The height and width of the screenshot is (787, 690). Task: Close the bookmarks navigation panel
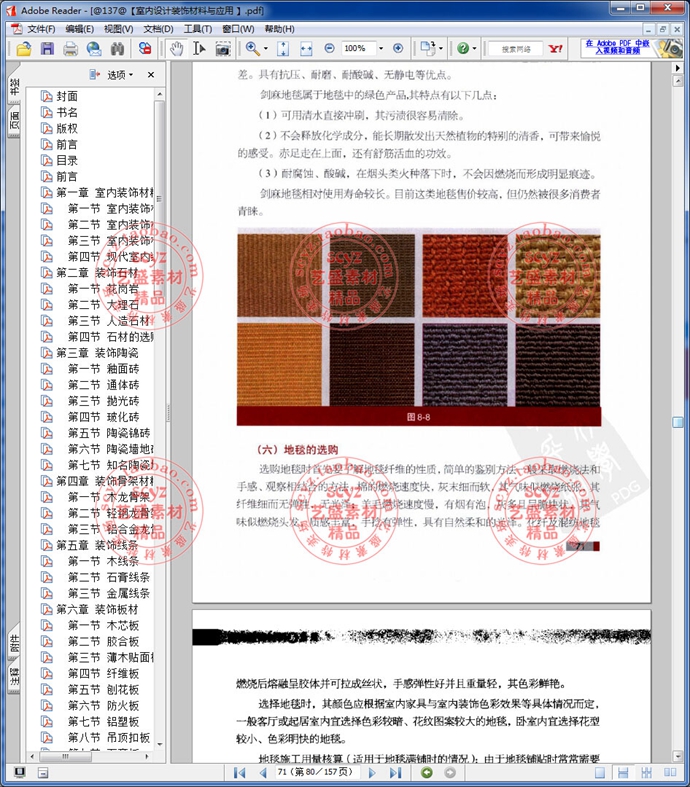pos(151,75)
